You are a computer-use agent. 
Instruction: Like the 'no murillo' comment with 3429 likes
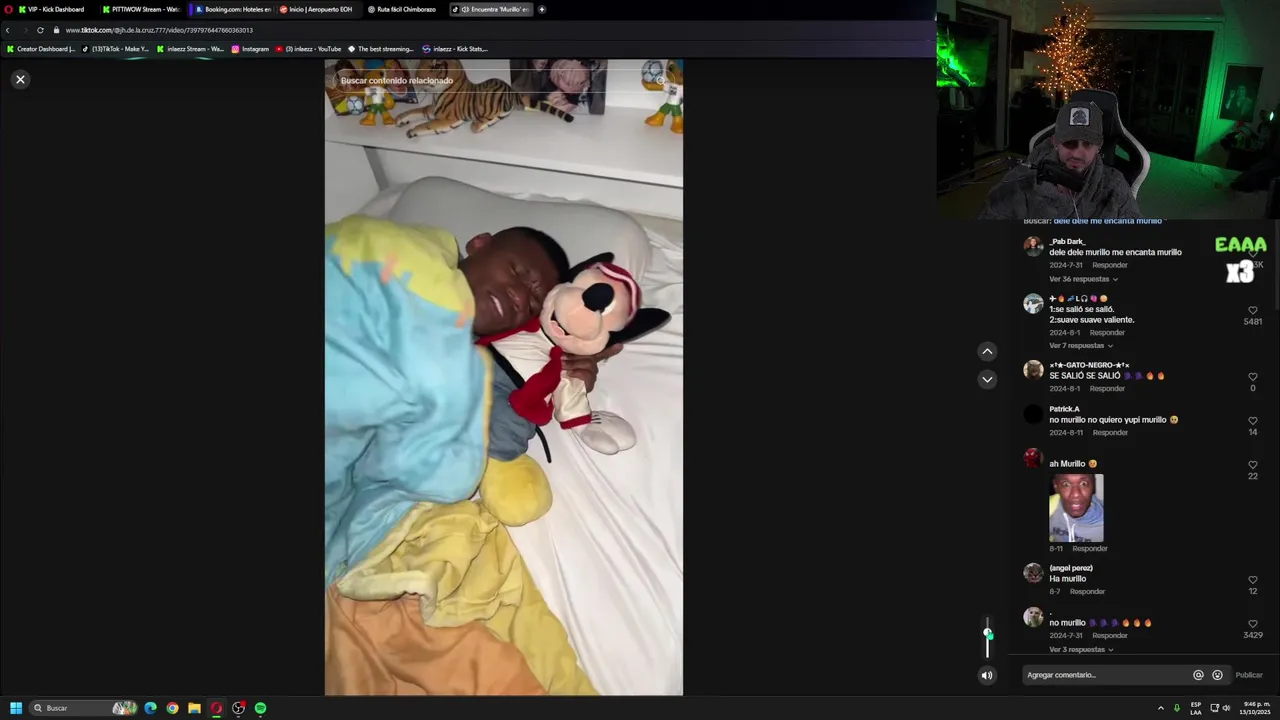(x=1252, y=624)
